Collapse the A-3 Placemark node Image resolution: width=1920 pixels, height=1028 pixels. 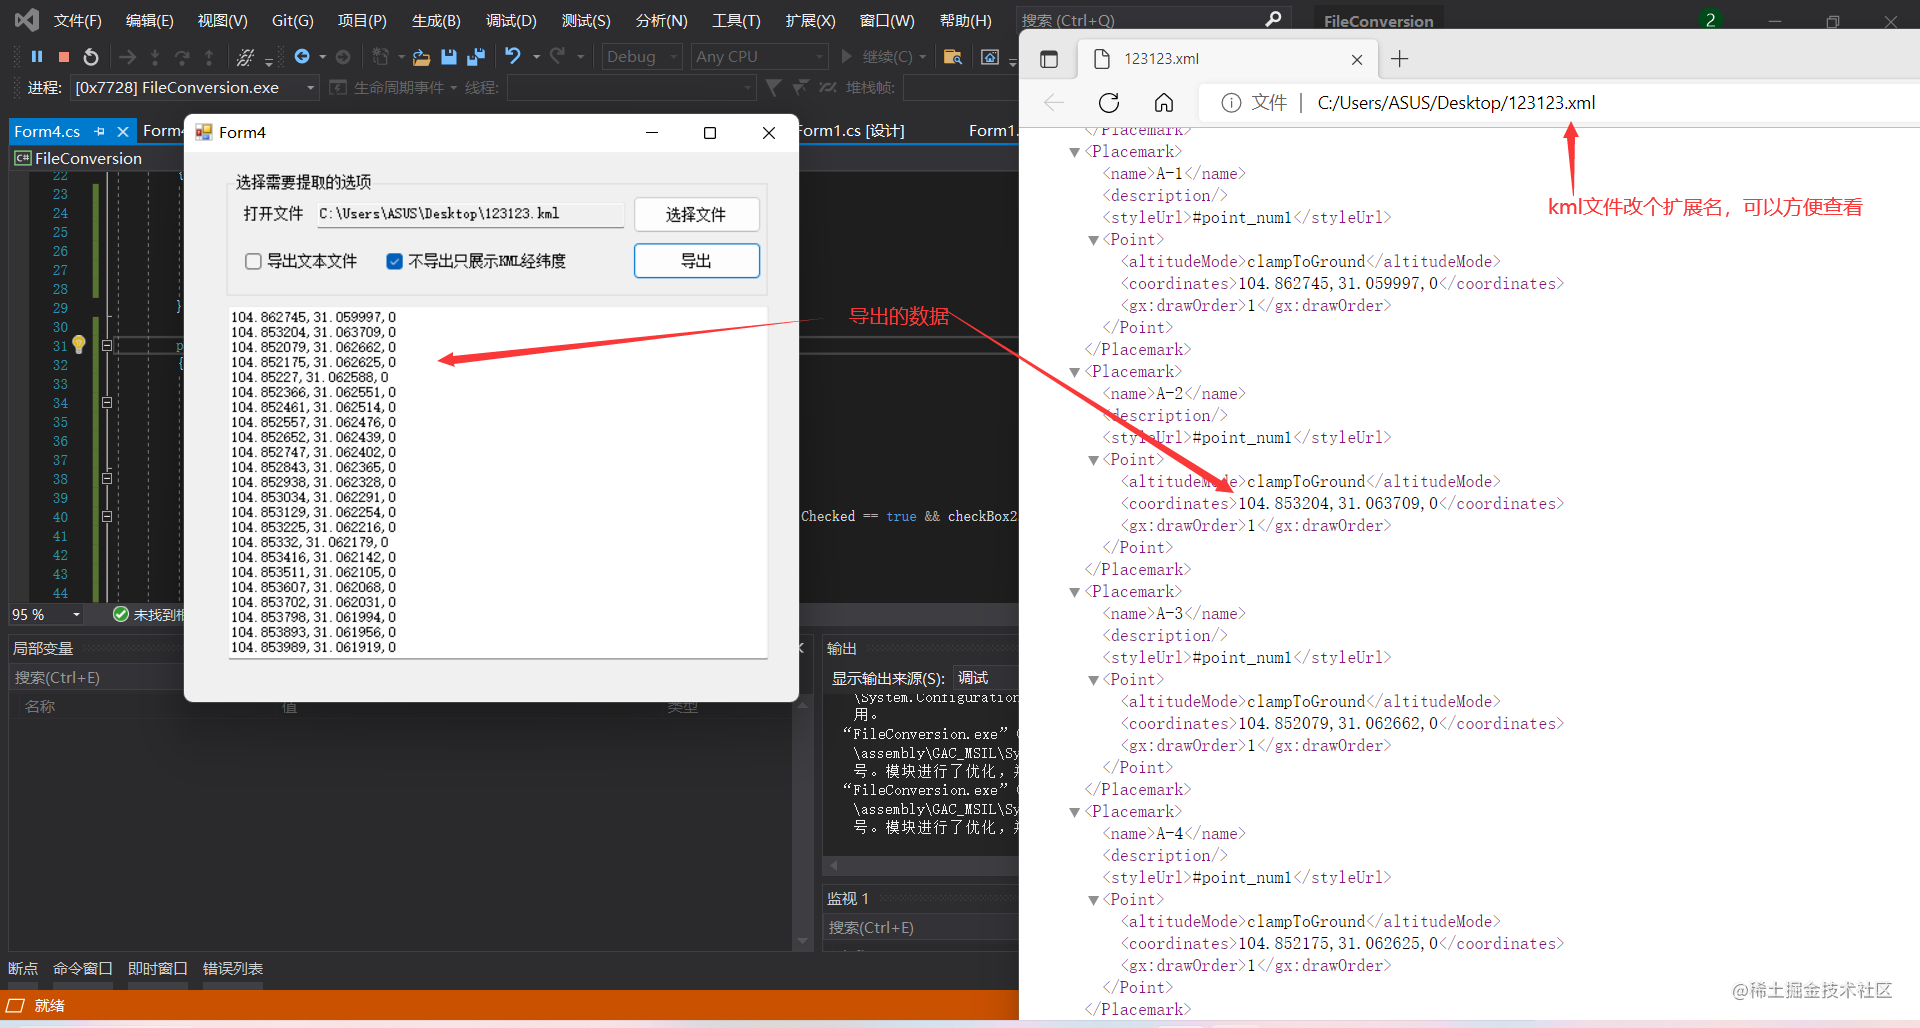(x=1075, y=593)
